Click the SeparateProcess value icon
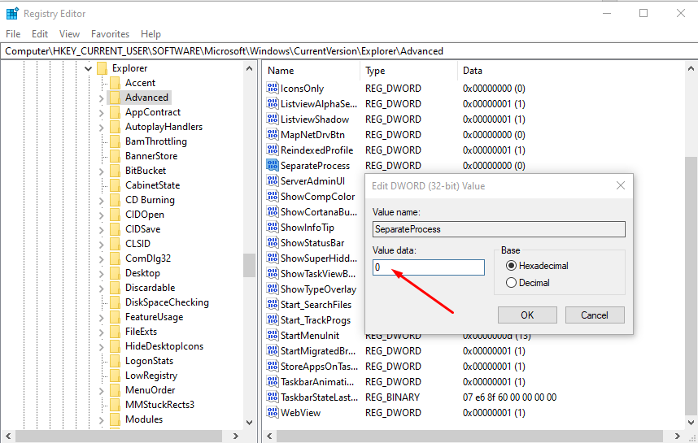Screen dimensions: 698x444 (272, 165)
